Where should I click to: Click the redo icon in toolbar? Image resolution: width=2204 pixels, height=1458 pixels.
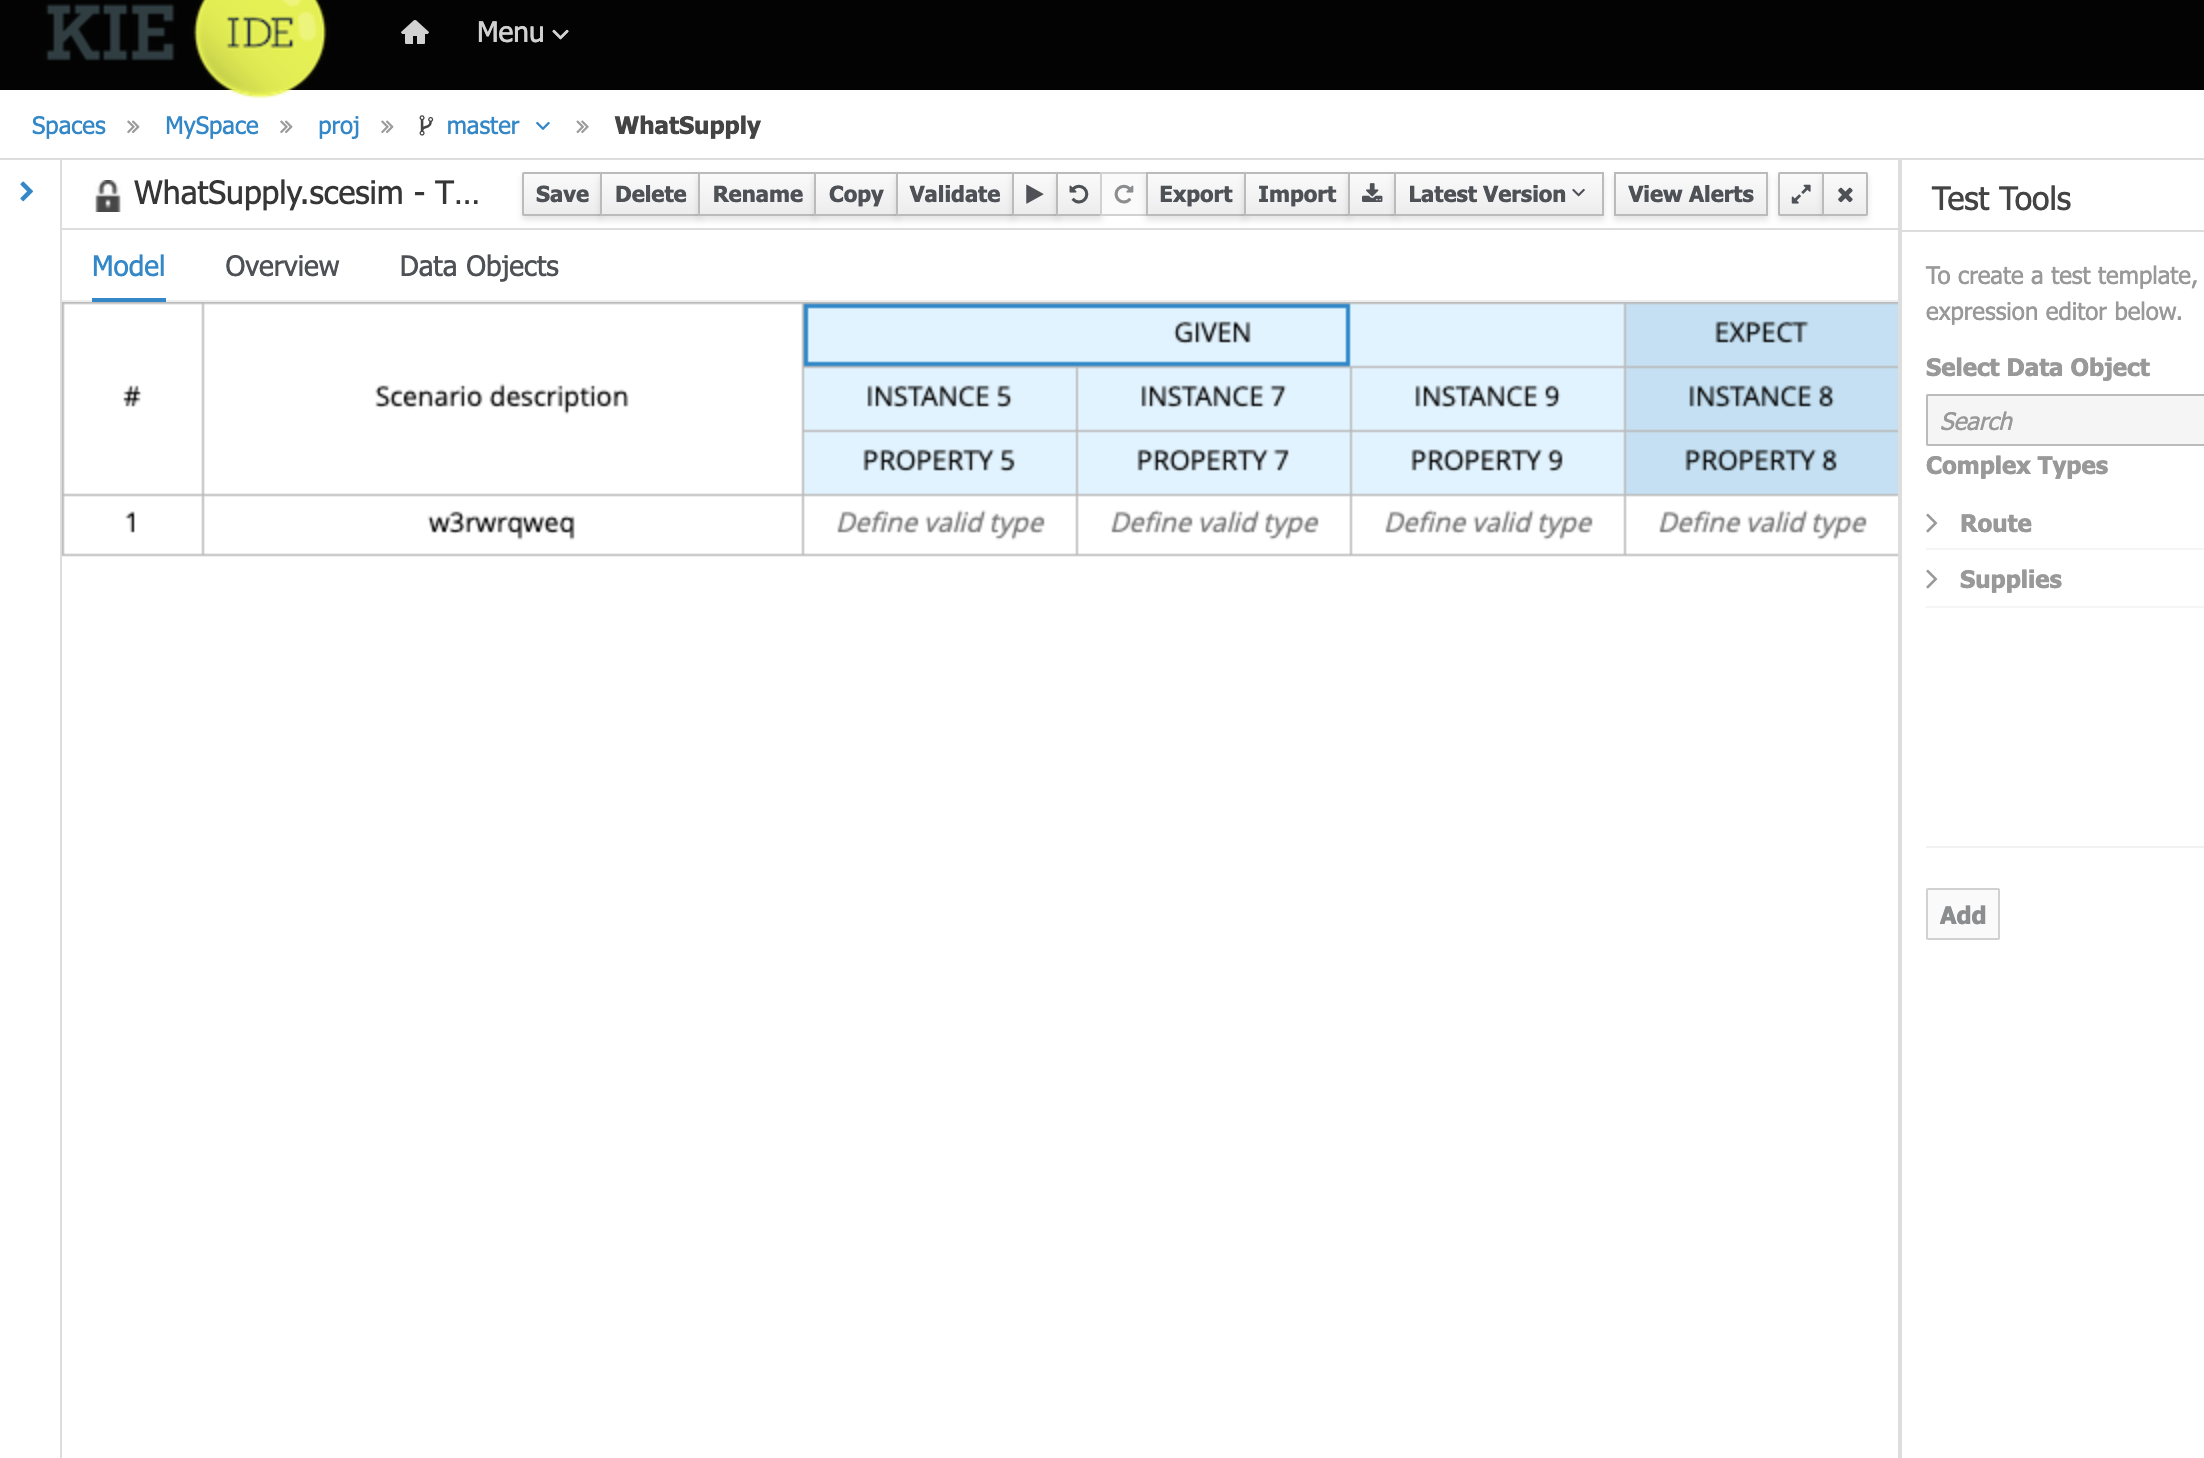[1123, 194]
